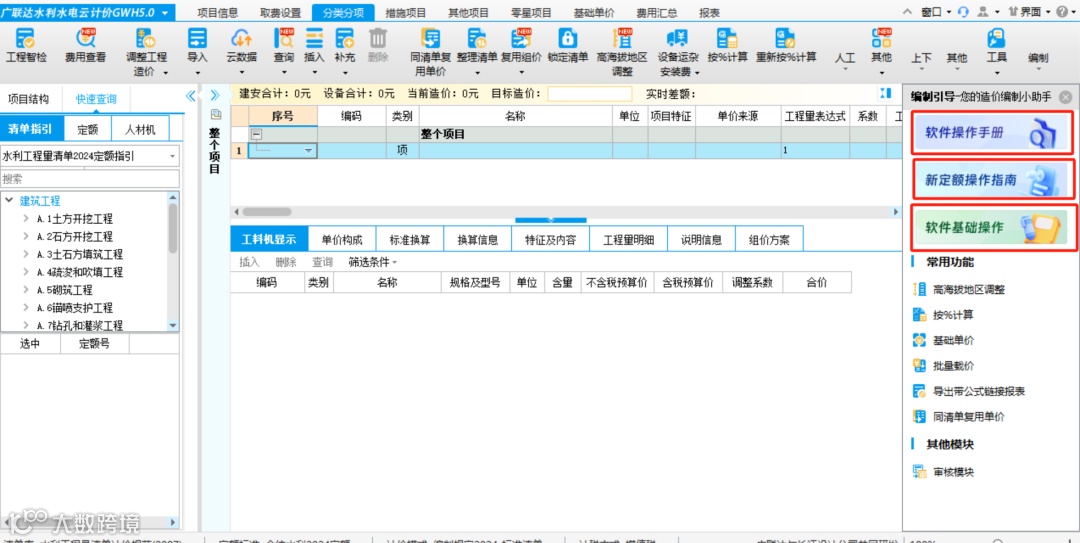Select A.6锚喷支护工程 tree item
The width and height of the screenshot is (1080, 543).
(x=74, y=307)
